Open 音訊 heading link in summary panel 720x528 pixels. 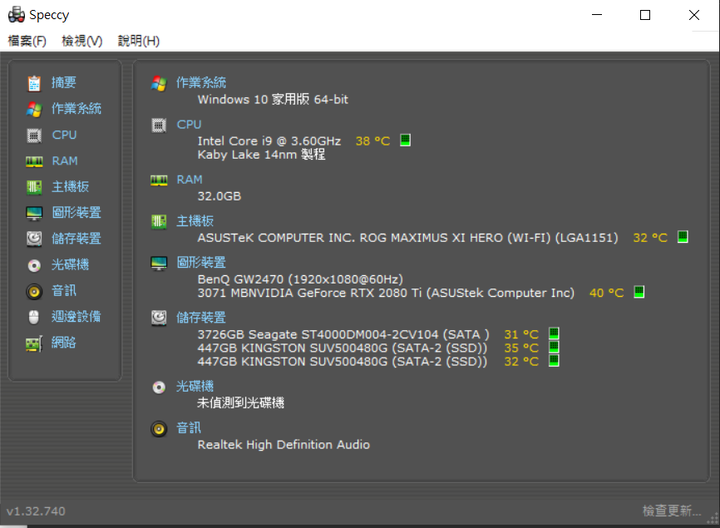coord(189,428)
